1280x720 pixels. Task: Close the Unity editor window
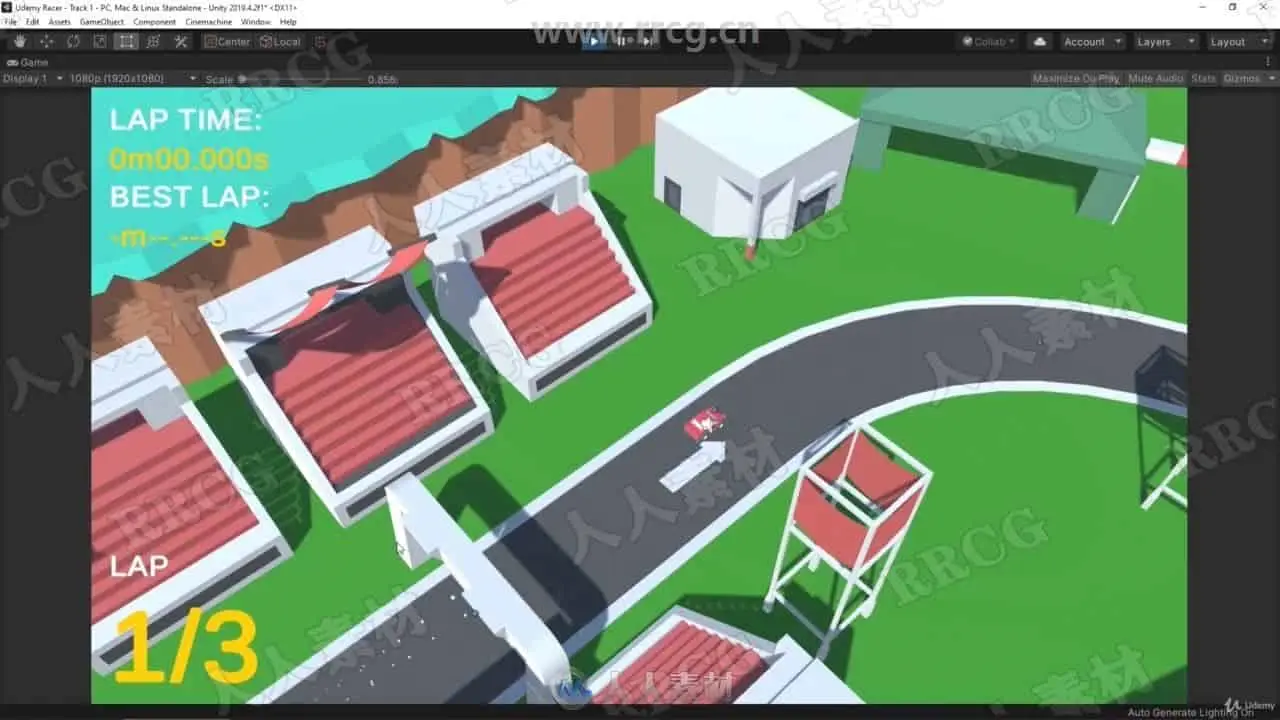(1263, 7)
